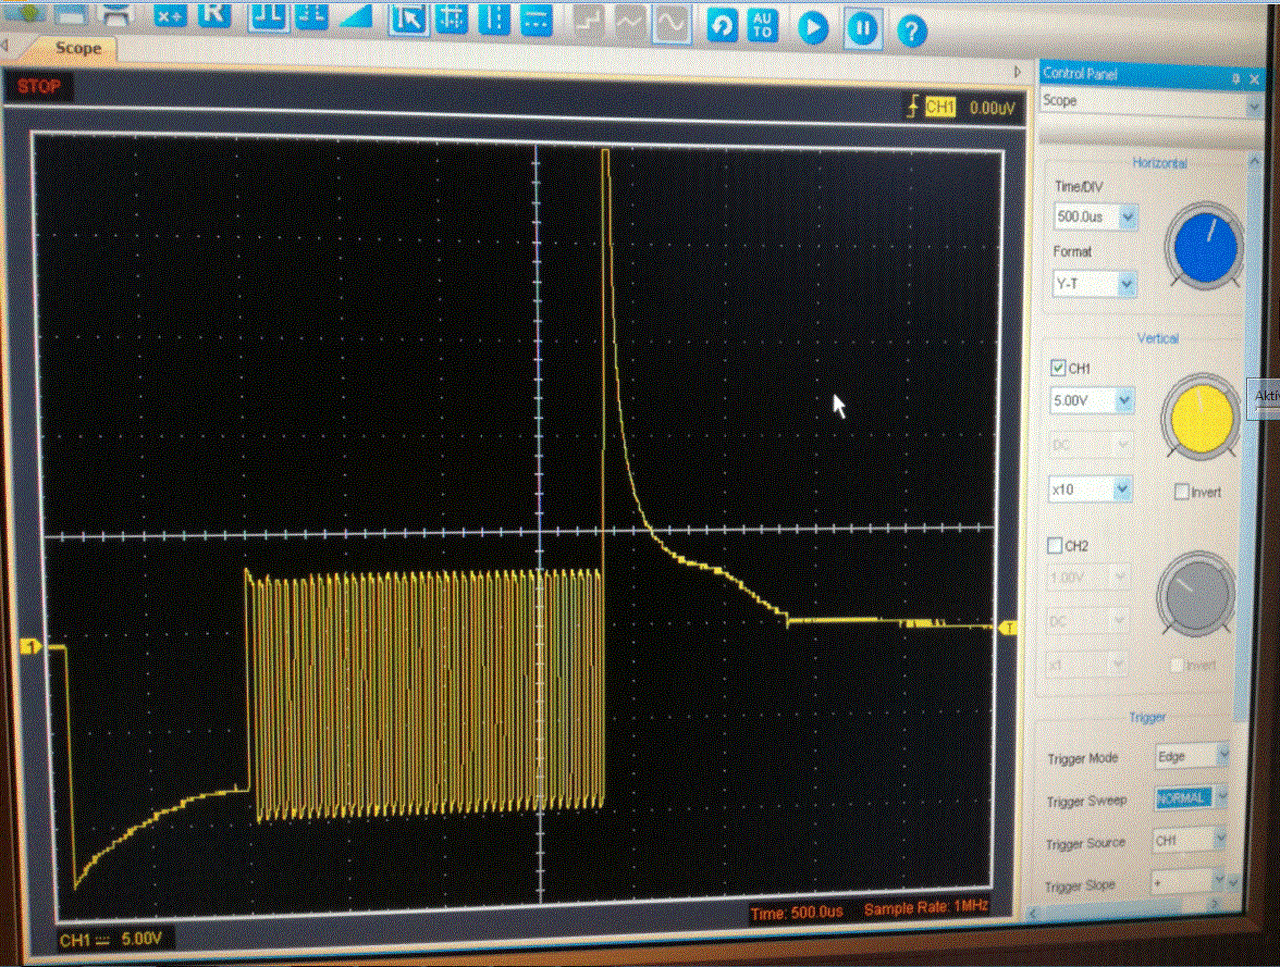Image resolution: width=1280 pixels, height=967 pixels.
Task: Click the reference waveform R icon
Action: 213,15
